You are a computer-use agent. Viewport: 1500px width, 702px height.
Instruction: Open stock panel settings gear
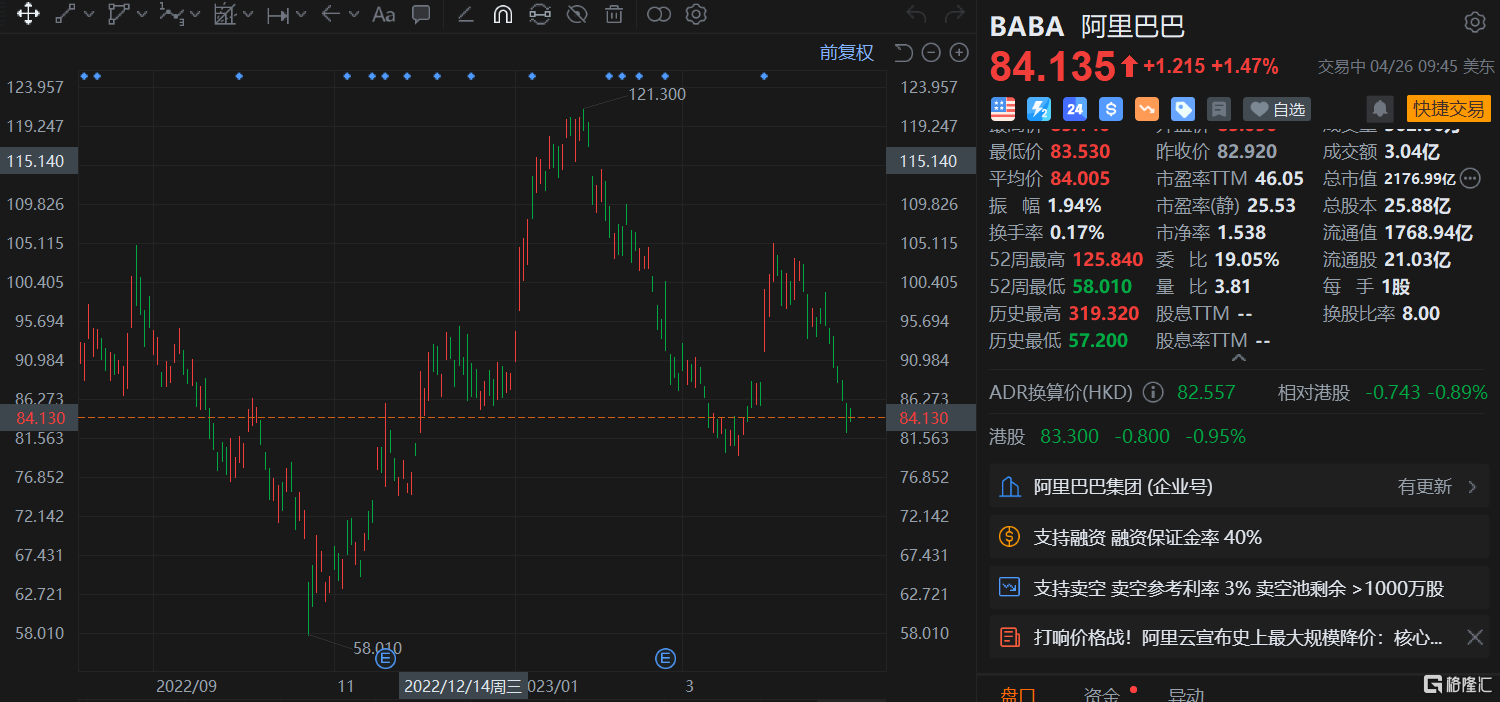pyautogui.click(x=1474, y=23)
